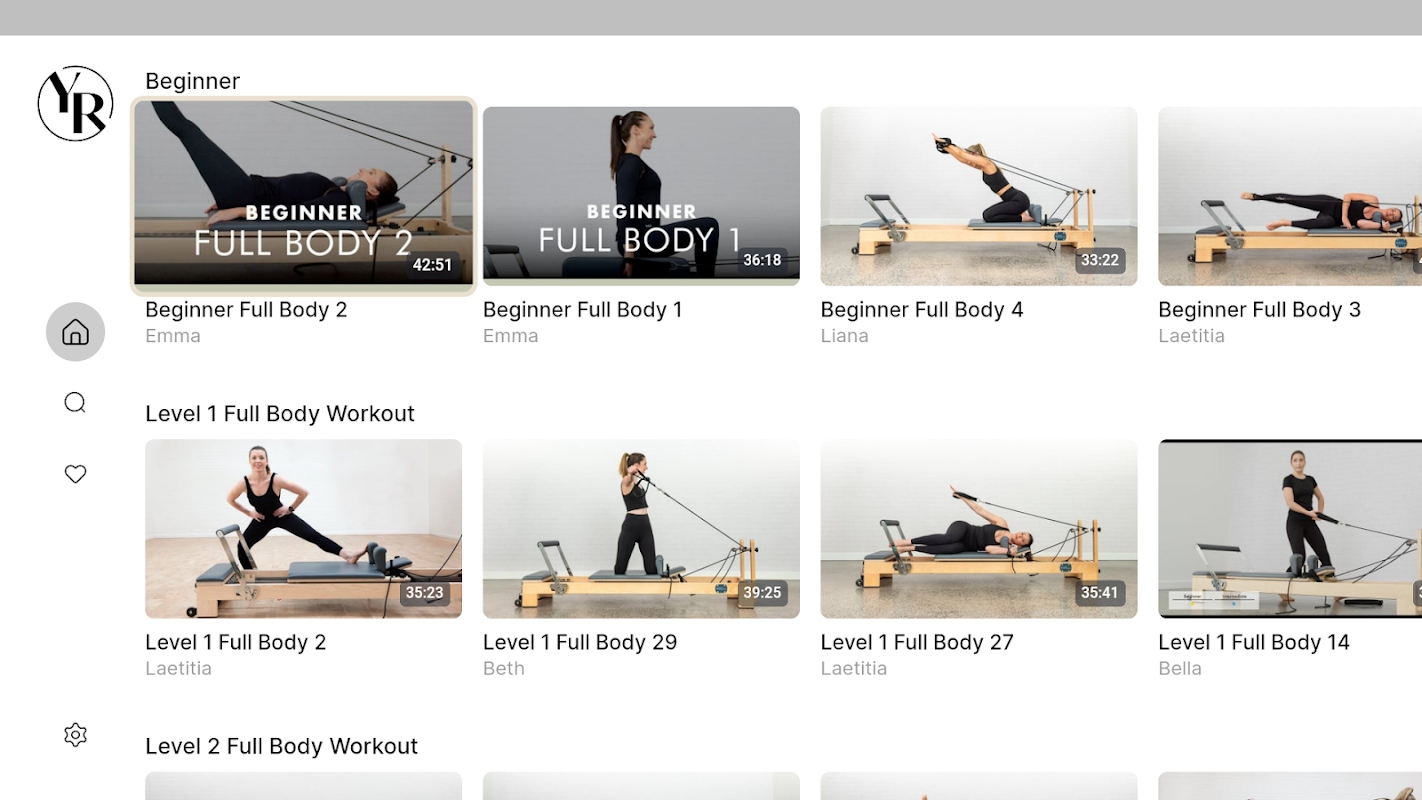Open the Settings gear icon

[x=75, y=735]
